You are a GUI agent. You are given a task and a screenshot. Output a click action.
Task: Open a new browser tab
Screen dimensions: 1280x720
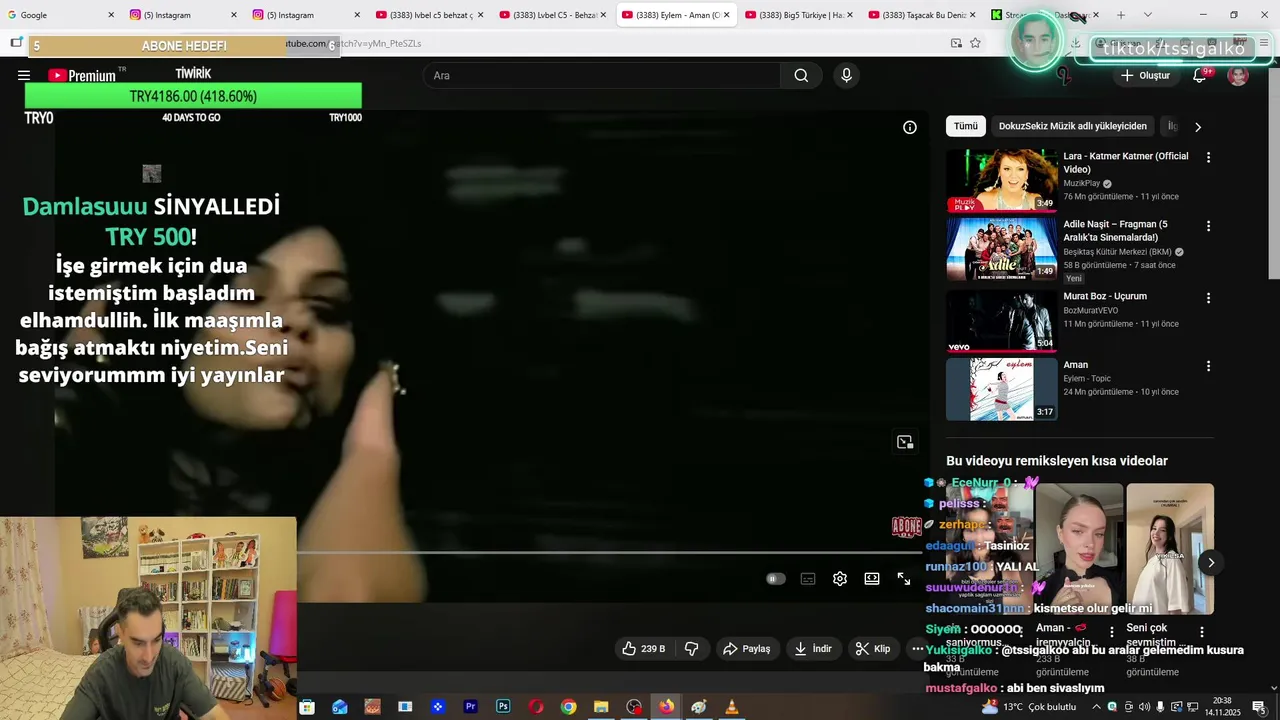click(1121, 15)
